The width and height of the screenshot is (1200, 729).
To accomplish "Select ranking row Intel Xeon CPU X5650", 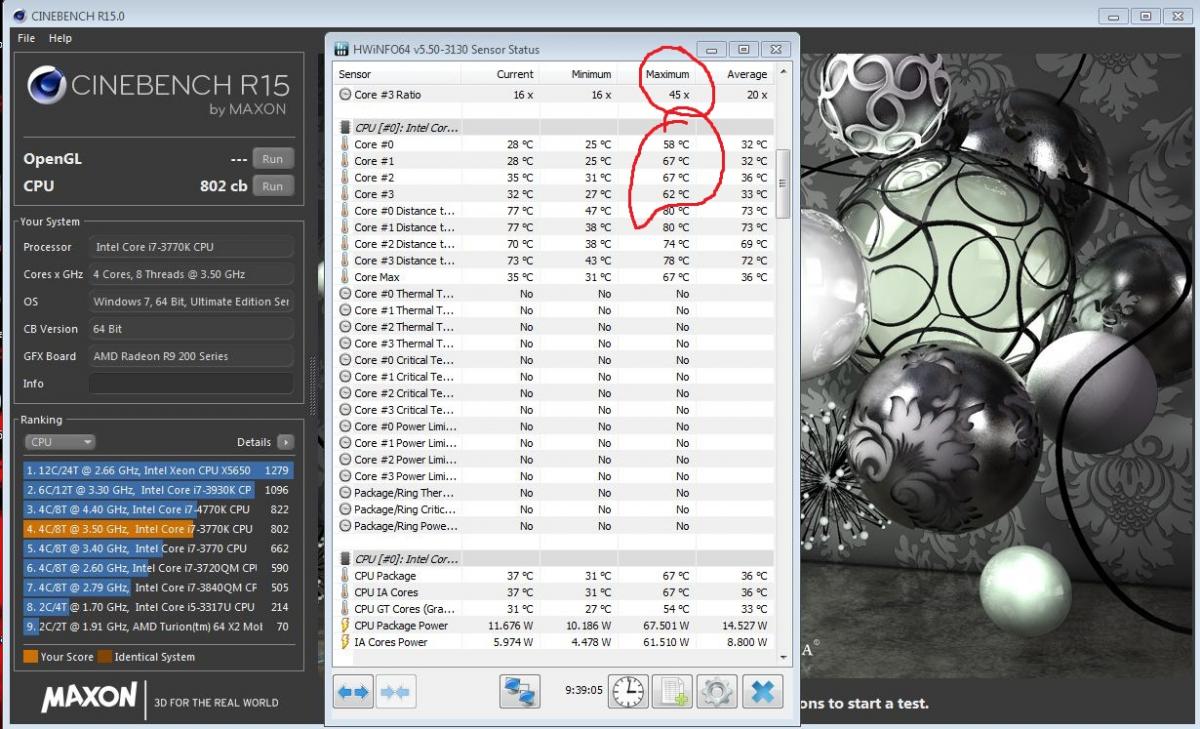I will [158, 470].
